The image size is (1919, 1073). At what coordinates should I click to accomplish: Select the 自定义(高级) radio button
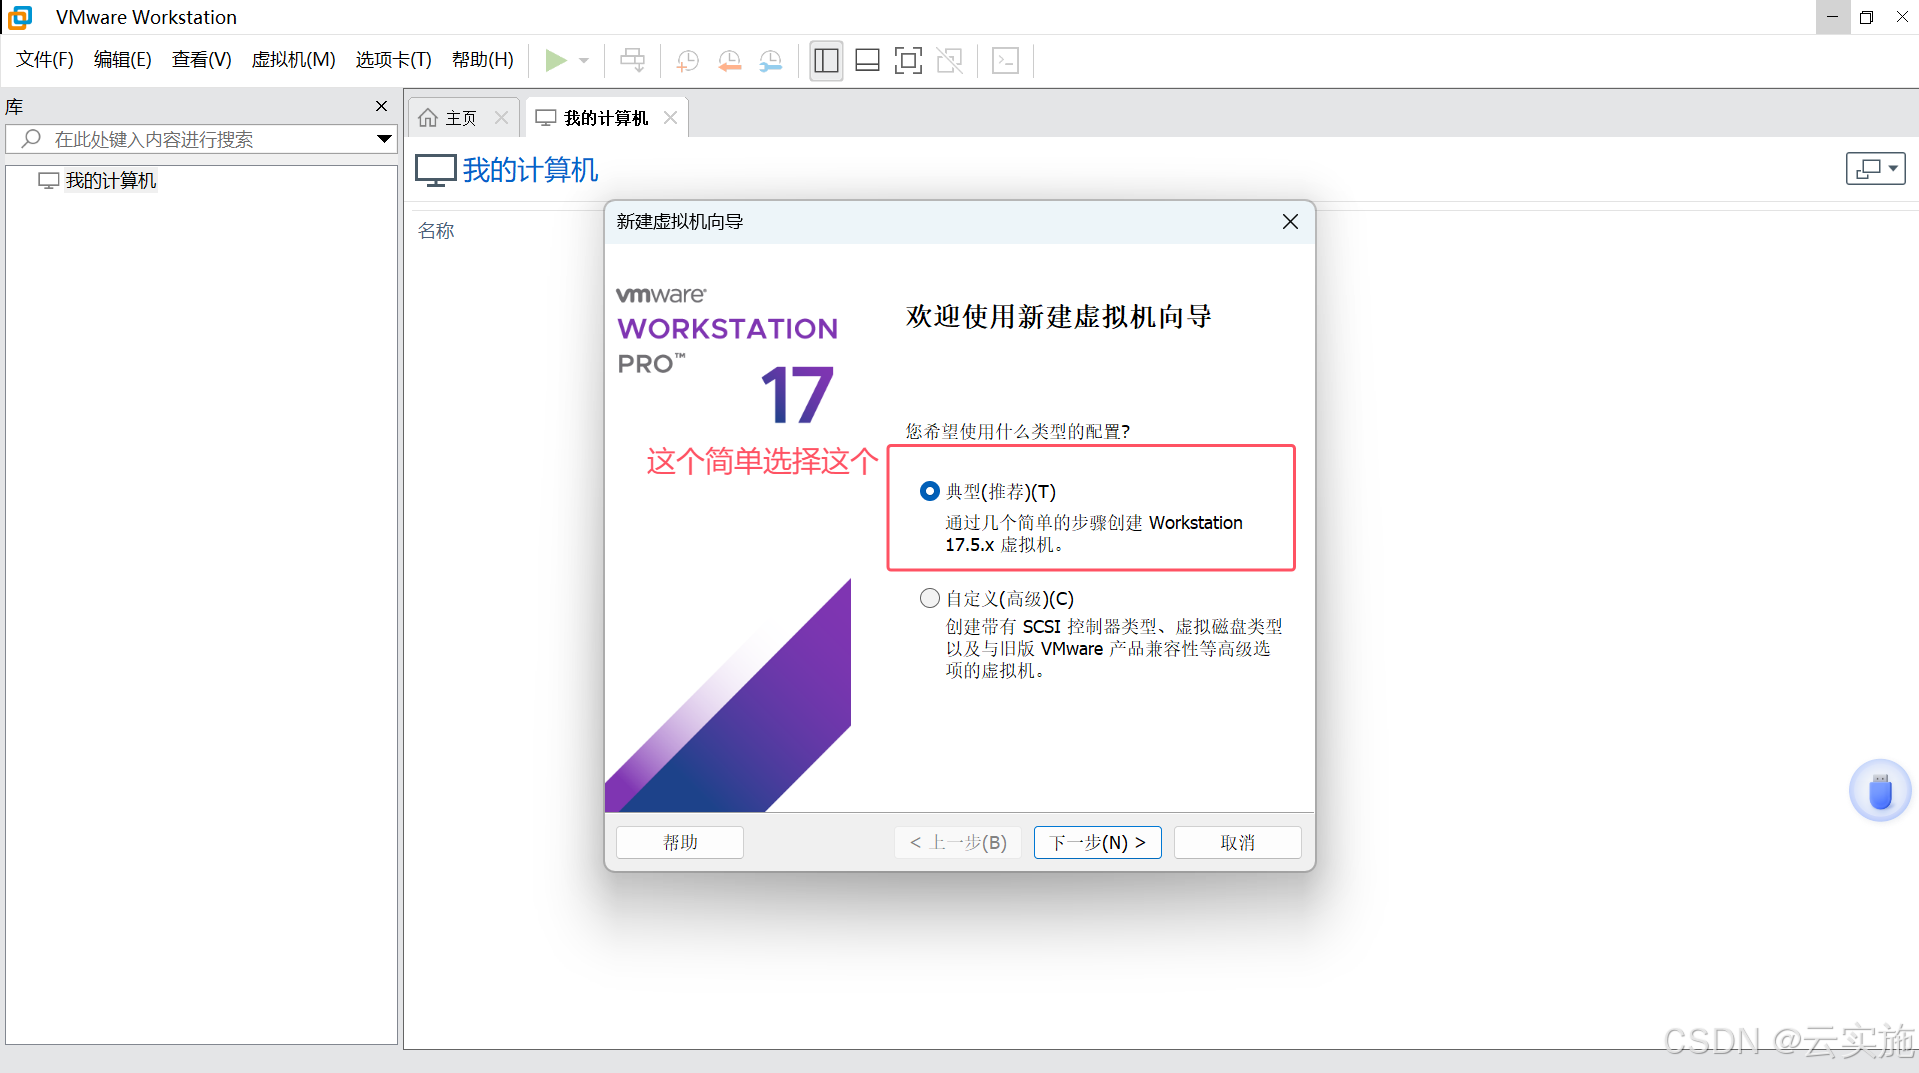(x=929, y=598)
